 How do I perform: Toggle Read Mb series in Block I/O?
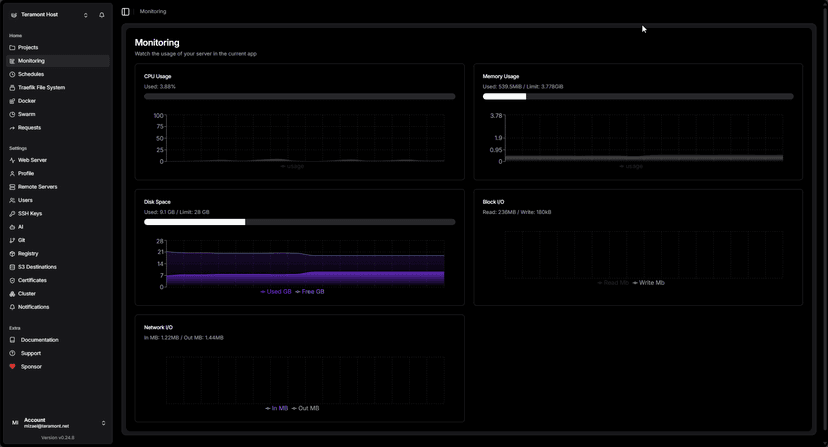[x=613, y=283]
